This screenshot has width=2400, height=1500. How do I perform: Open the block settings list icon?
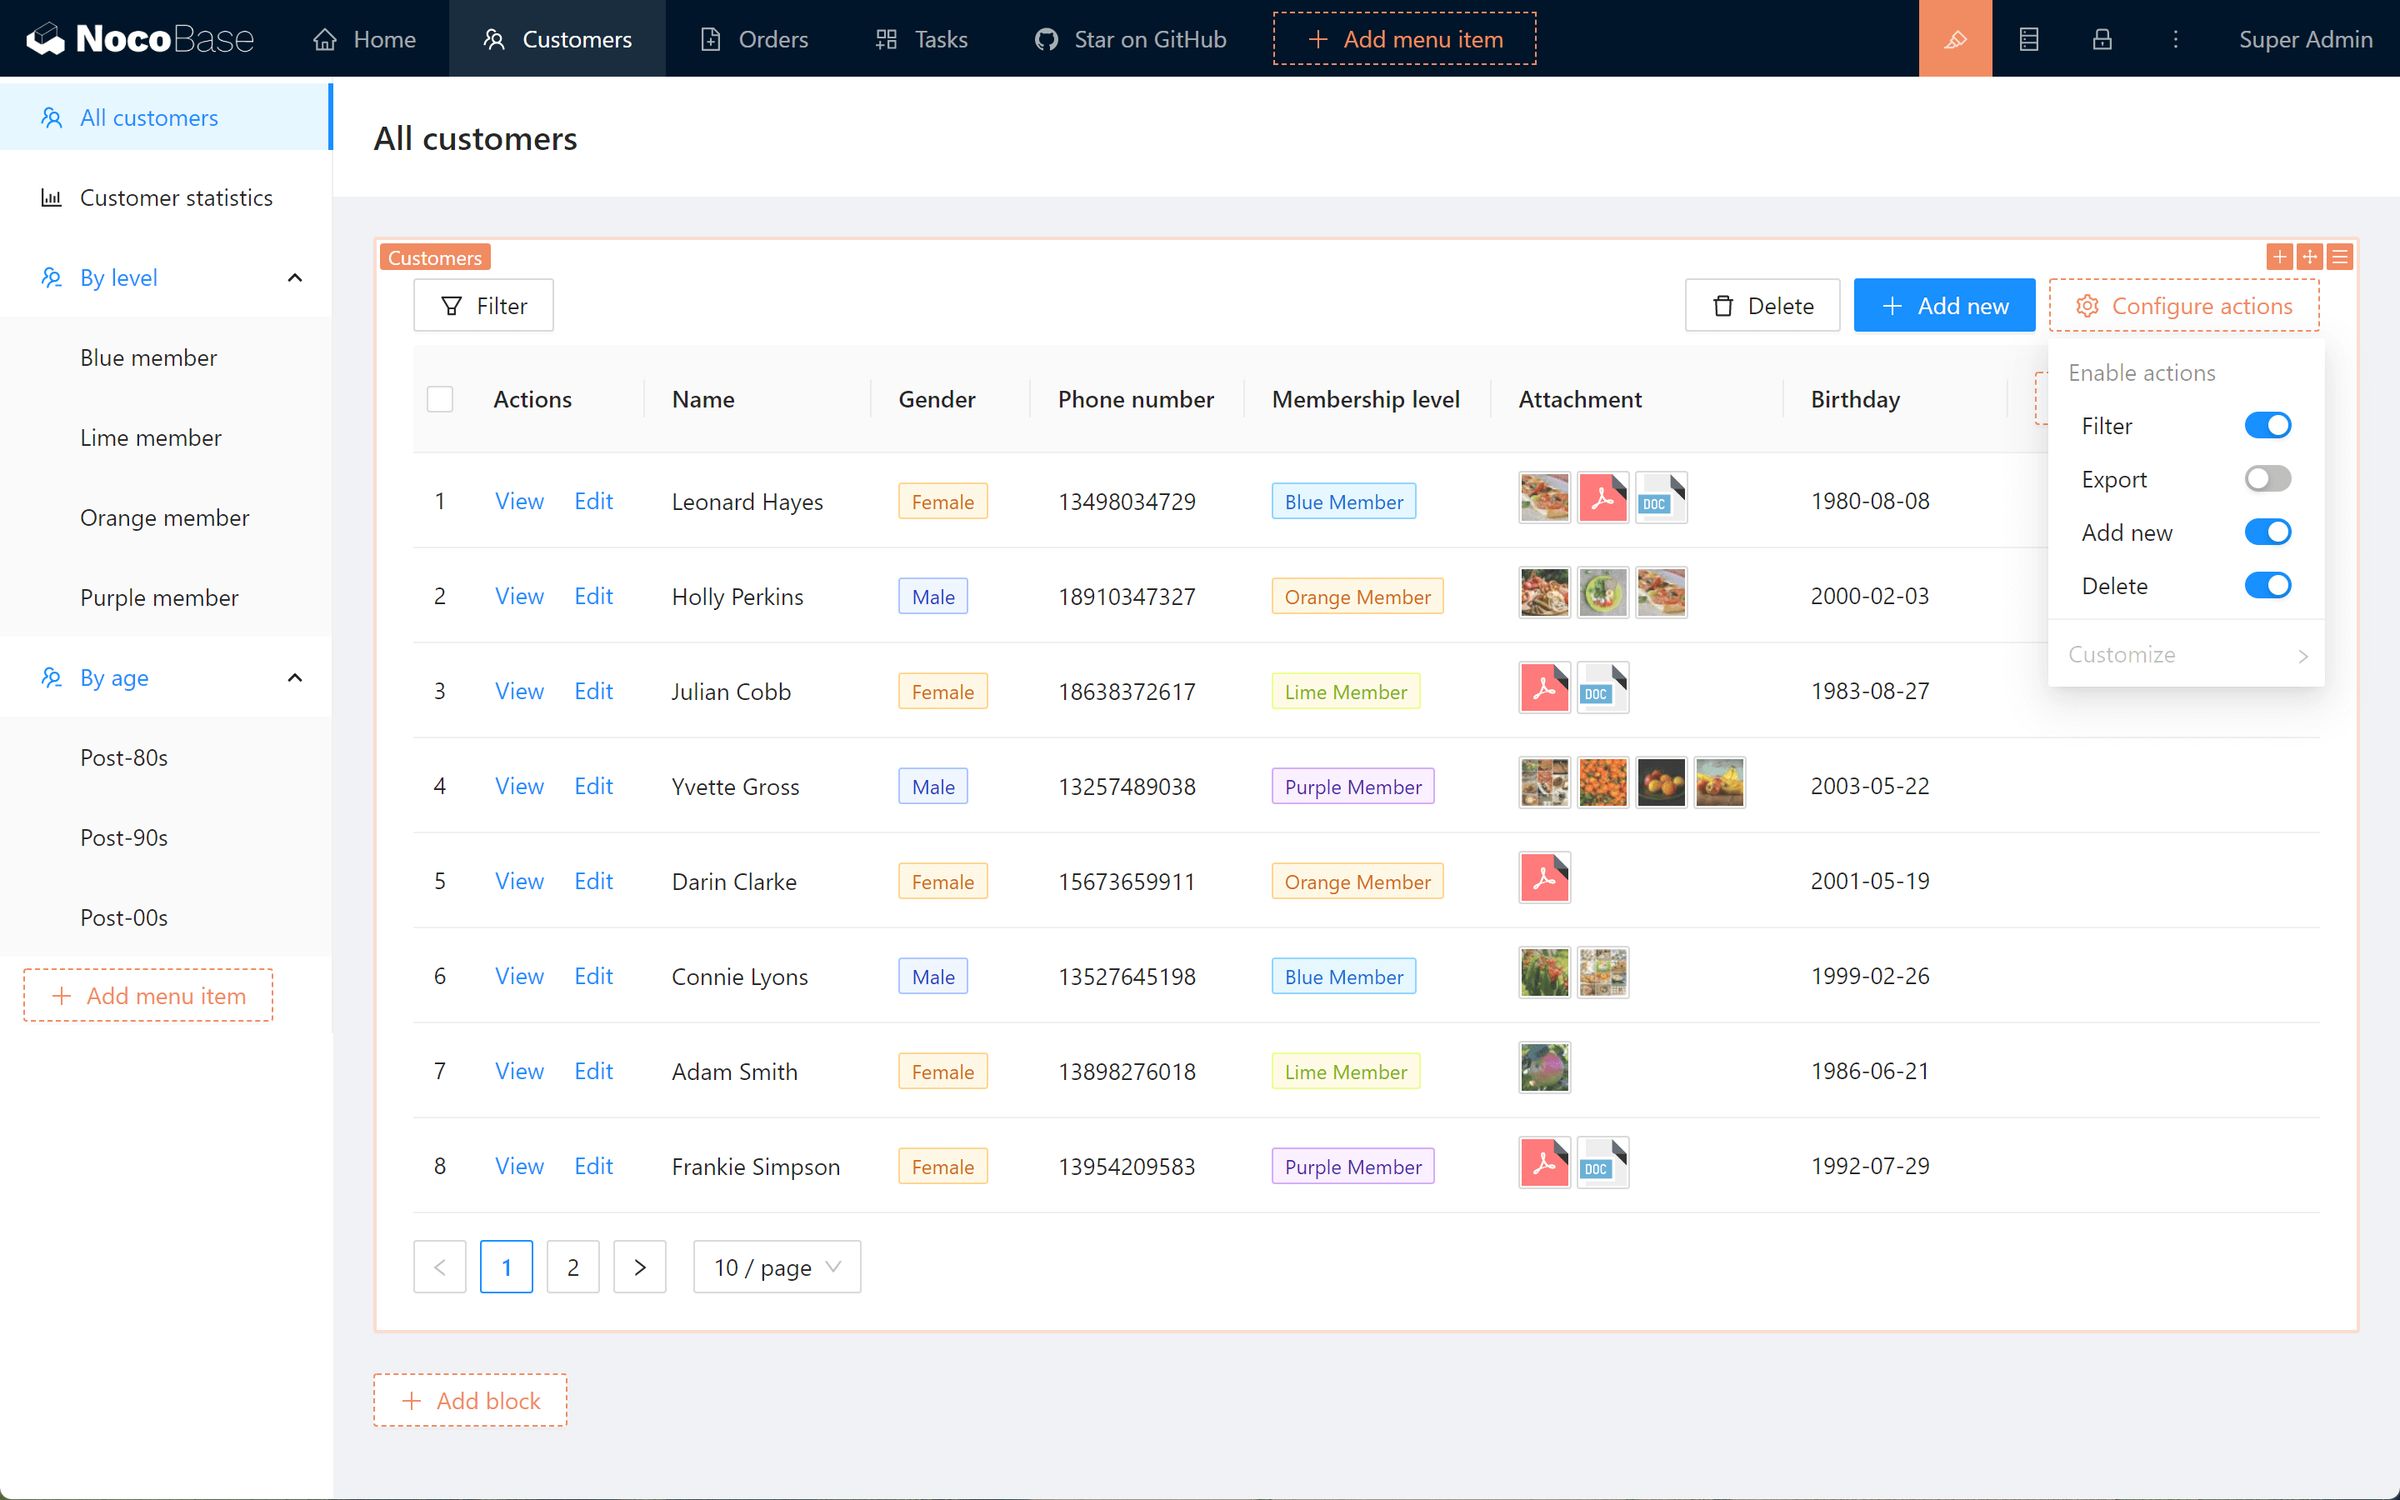2340,256
